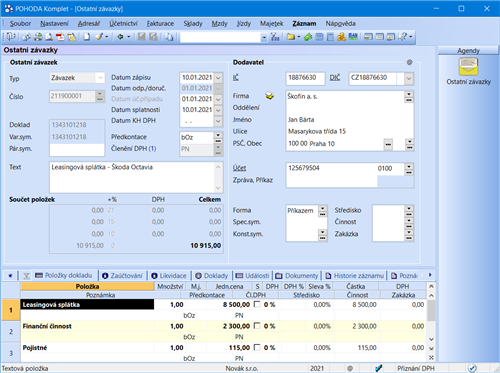Click the Agendy panel header button
Image resolution: width=500 pixels, height=373 pixels.
click(468, 51)
